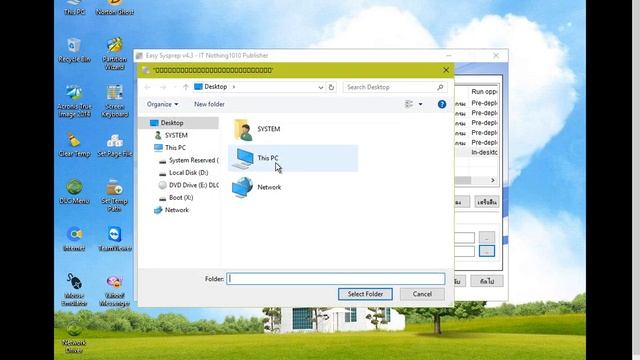Launch Acronis True Image 2014 icon
The width and height of the screenshot is (640, 360).
coord(74,101)
